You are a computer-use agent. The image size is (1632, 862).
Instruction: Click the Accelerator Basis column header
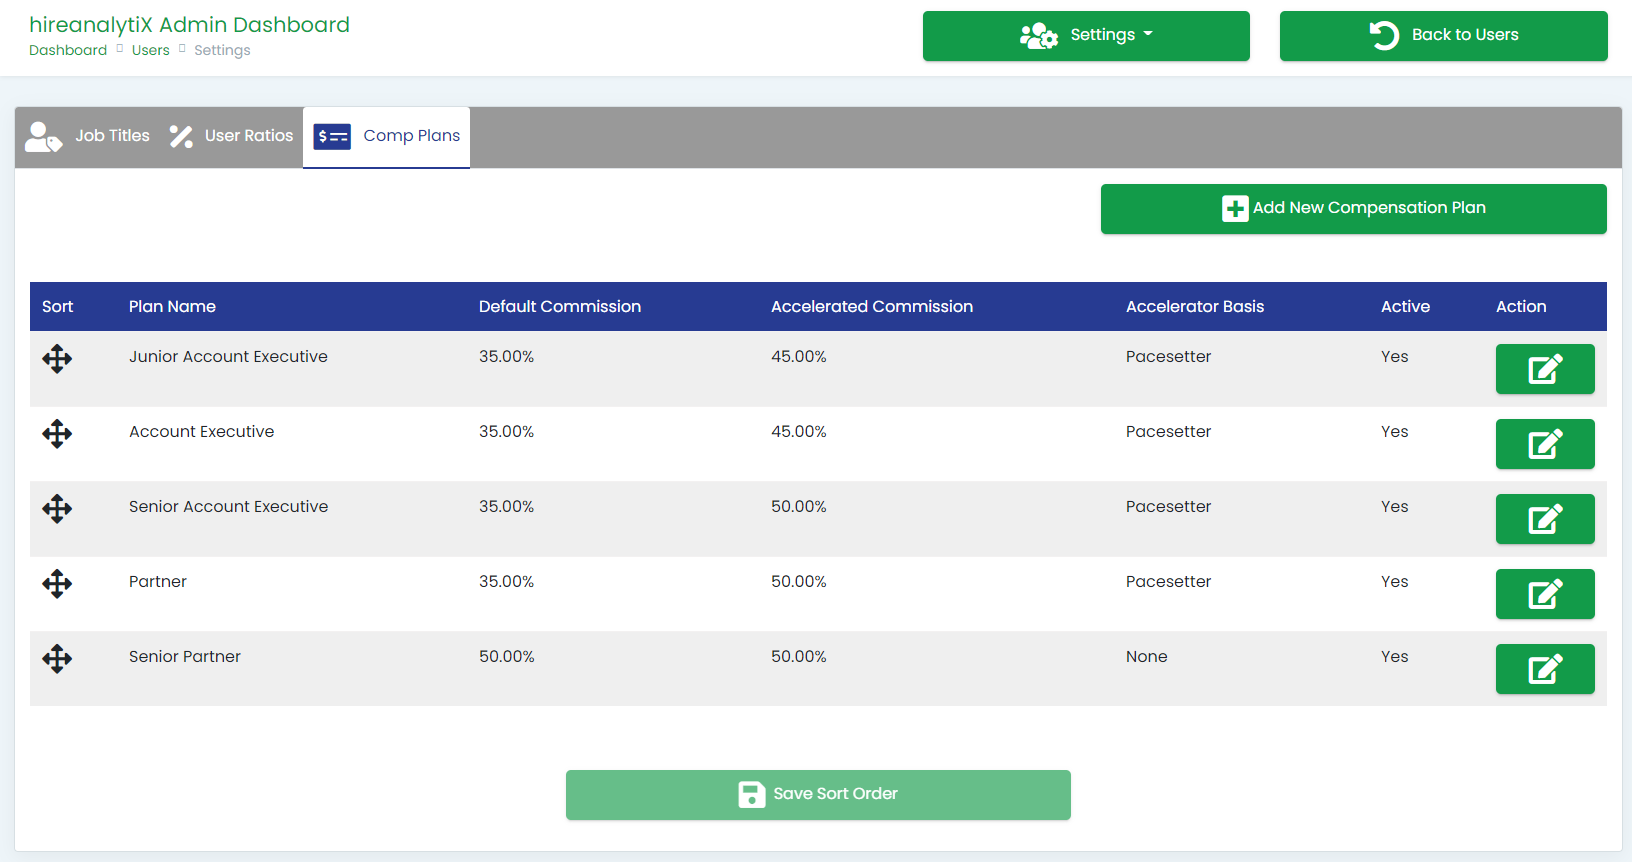click(x=1195, y=307)
